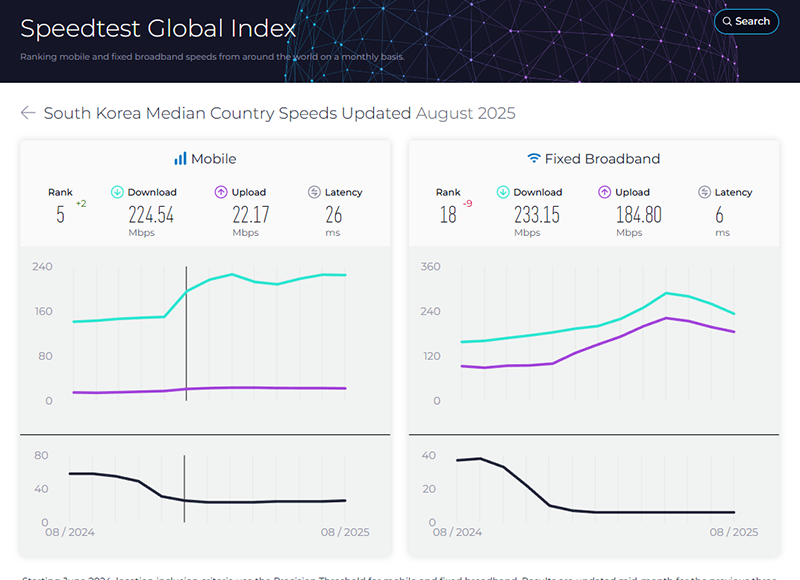Click the Fixed Broadband Upload icon
The width and height of the screenshot is (800, 580).
[605, 192]
